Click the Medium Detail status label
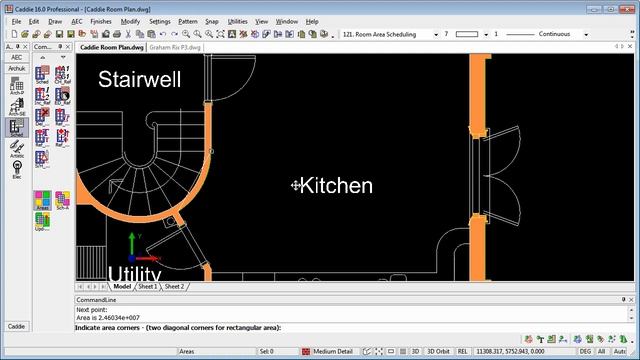640x360 pixels. (x=333, y=351)
